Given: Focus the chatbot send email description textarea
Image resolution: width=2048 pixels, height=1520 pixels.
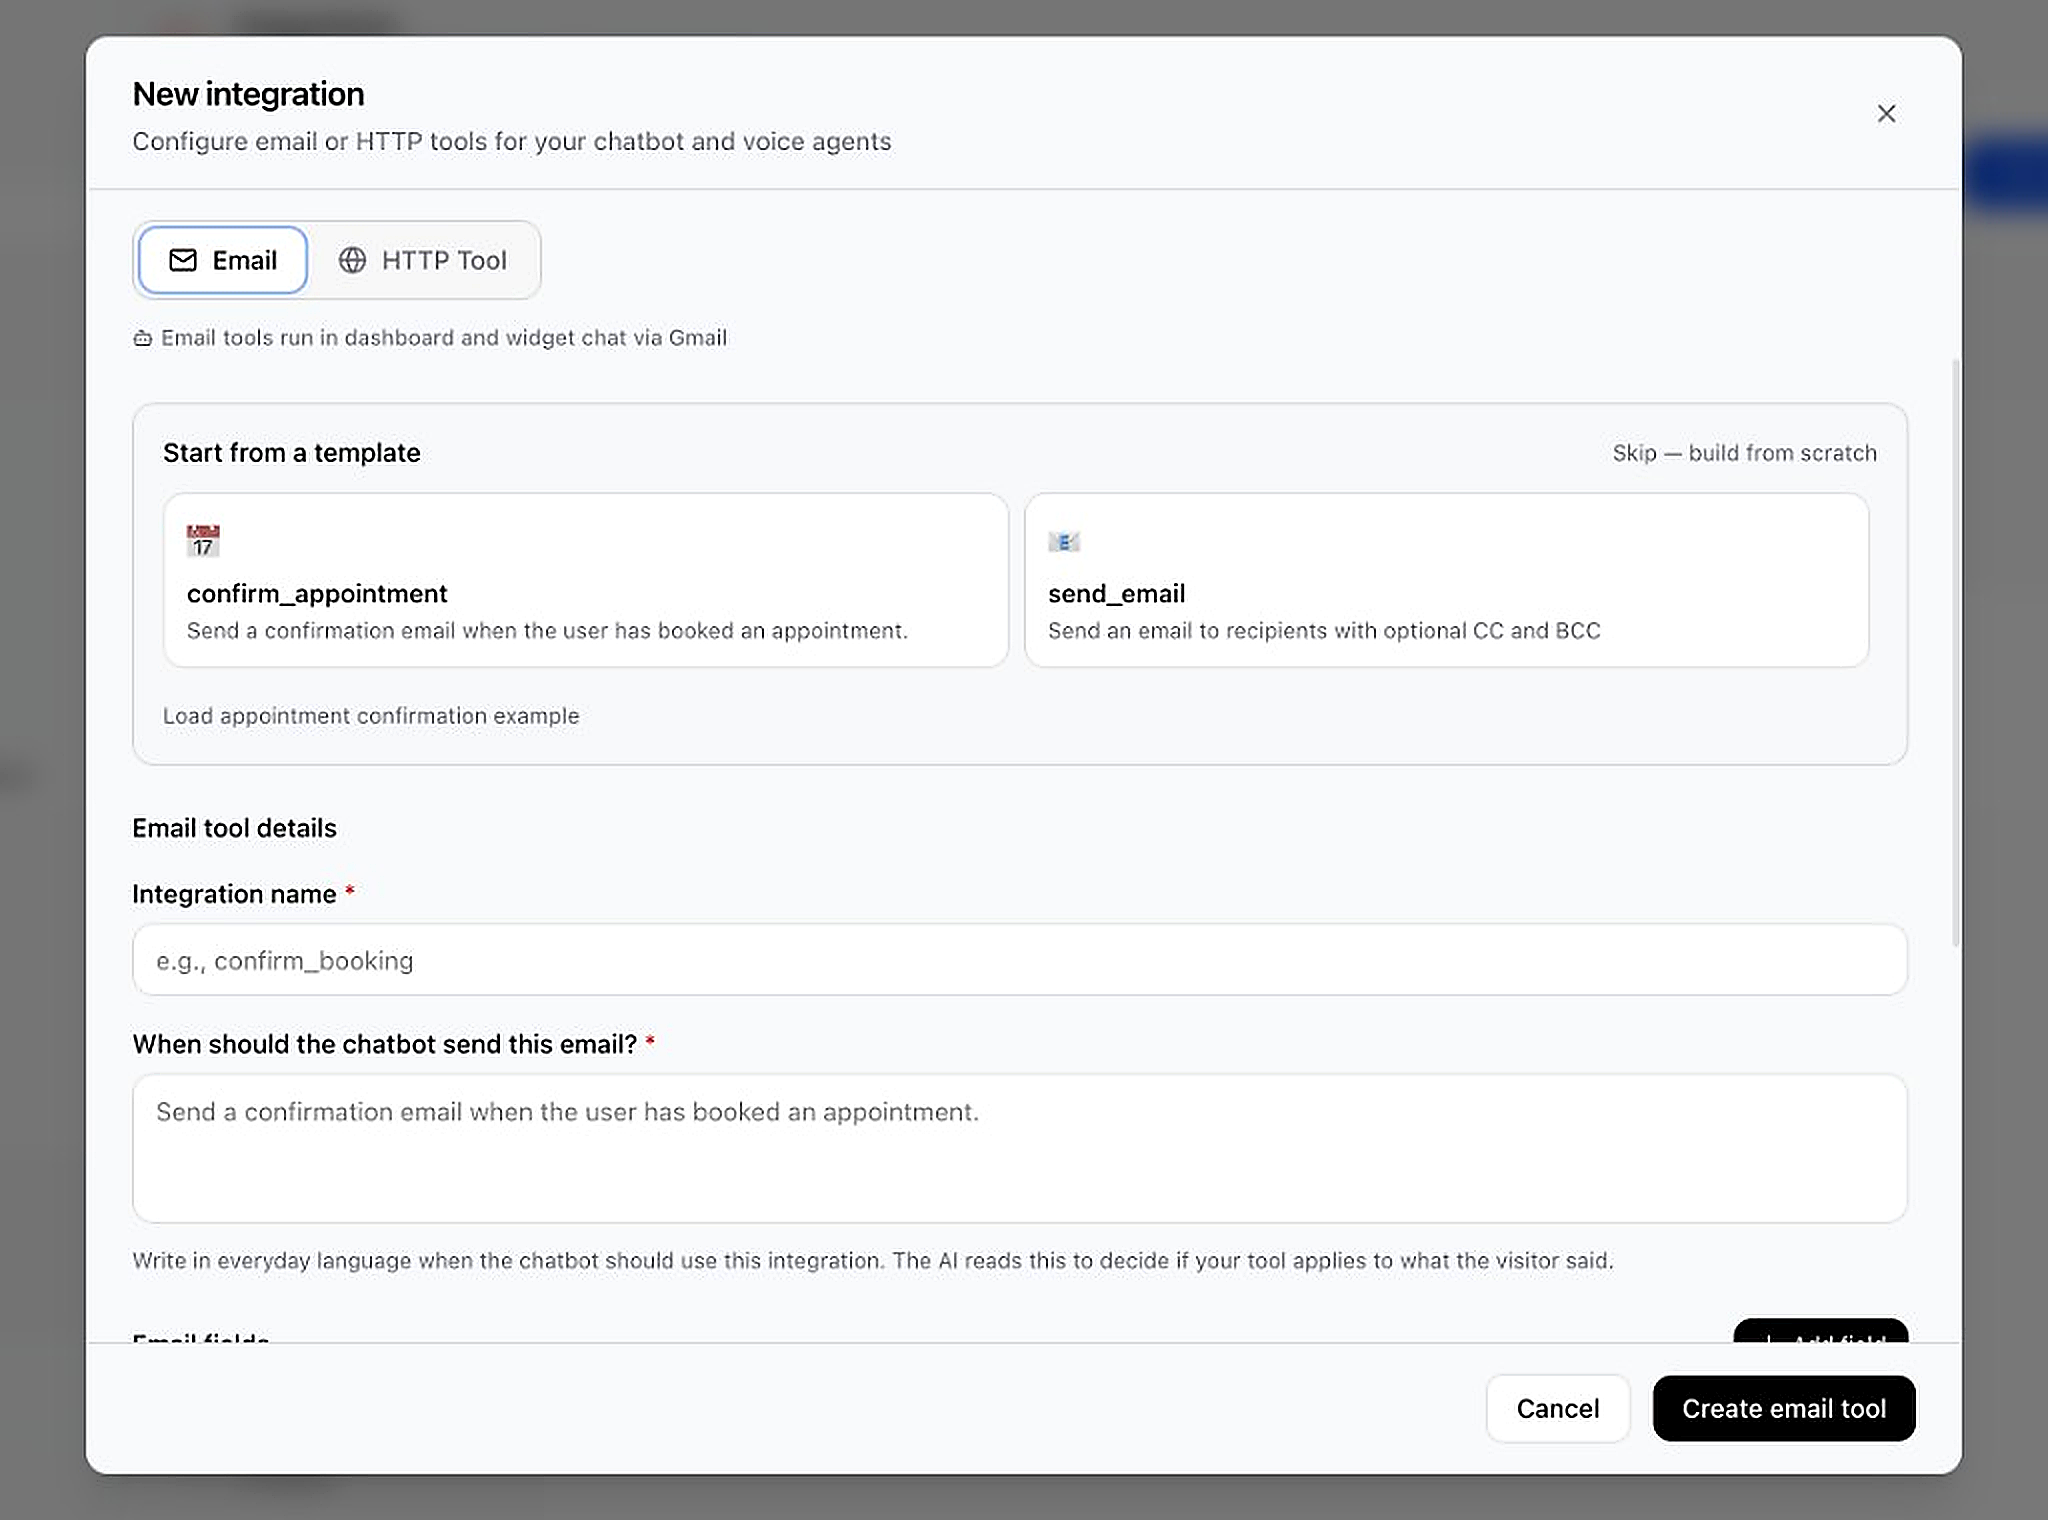Looking at the screenshot, I should coord(1020,1148).
